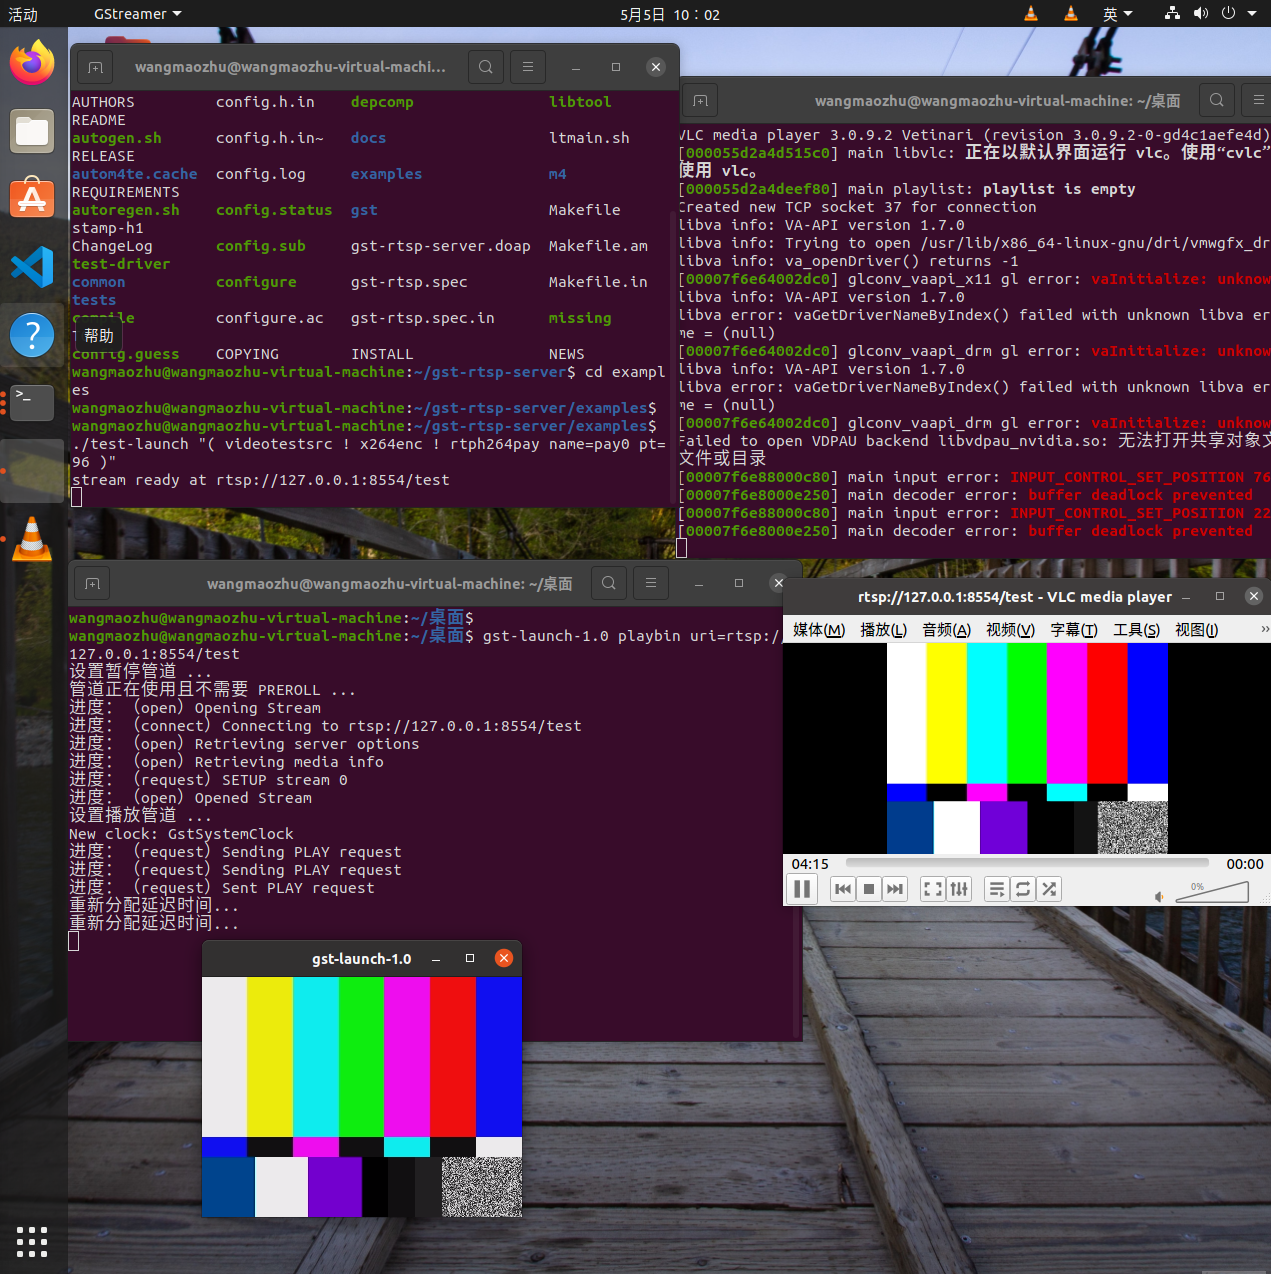Open the 工具(S) menu in VLC
The image size is (1271, 1274).
1137,630
